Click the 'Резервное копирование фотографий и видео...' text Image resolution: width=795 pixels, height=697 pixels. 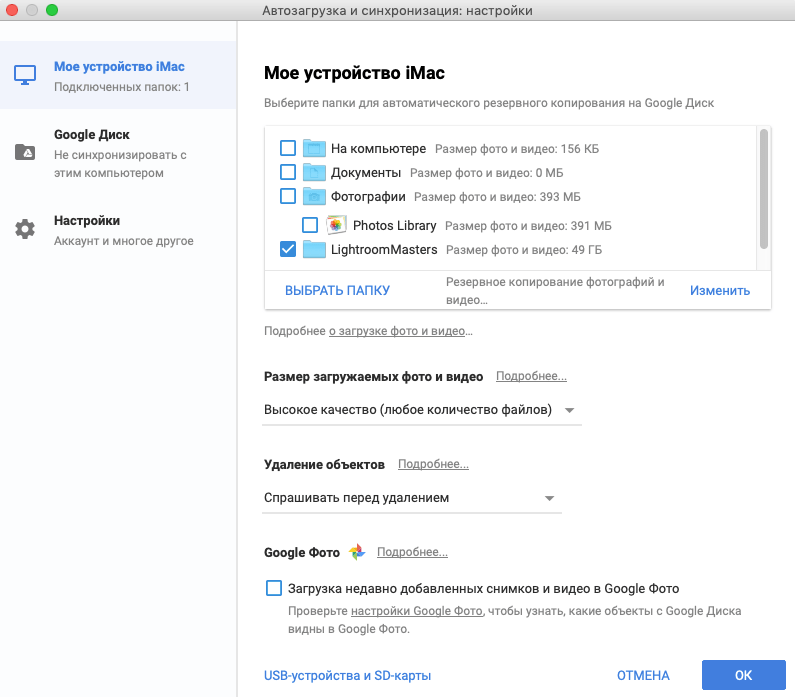(555, 290)
